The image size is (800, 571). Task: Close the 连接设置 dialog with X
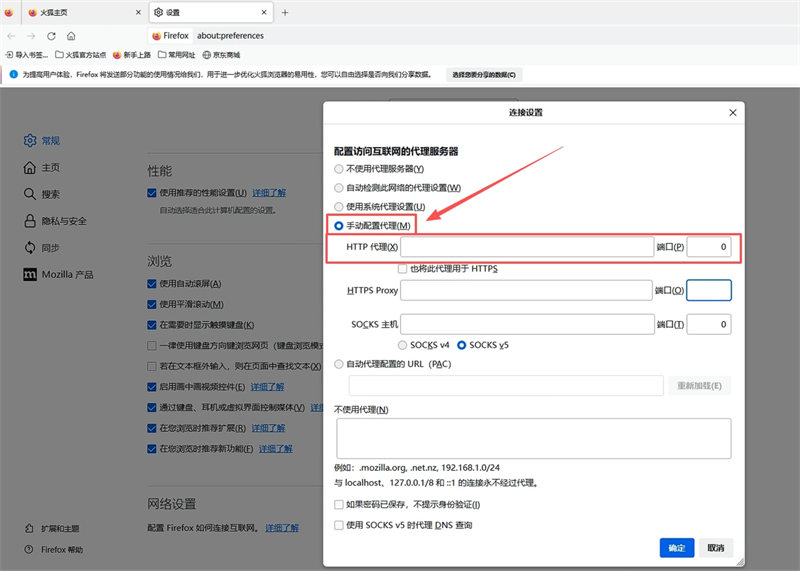tap(733, 112)
